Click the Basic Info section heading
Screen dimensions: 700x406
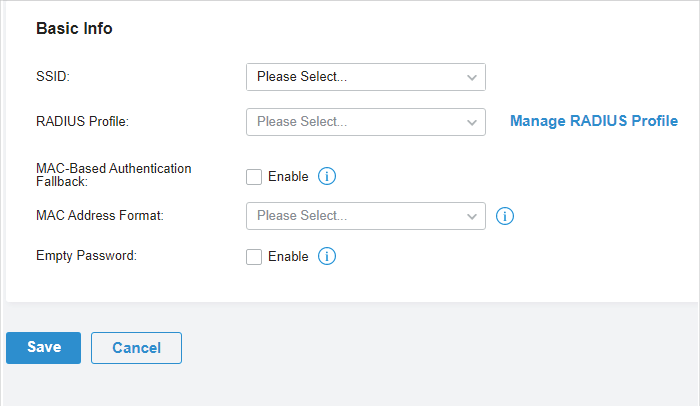click(74, 28)
